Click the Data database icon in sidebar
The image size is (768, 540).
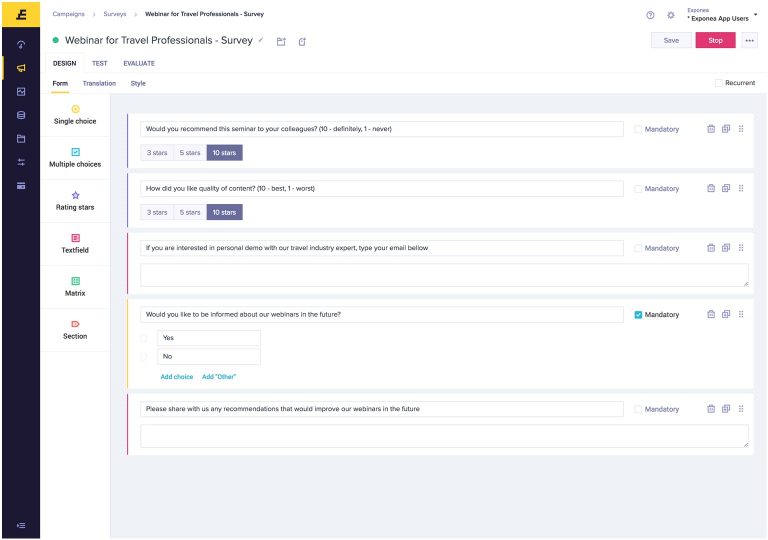[x=21, y=114]
